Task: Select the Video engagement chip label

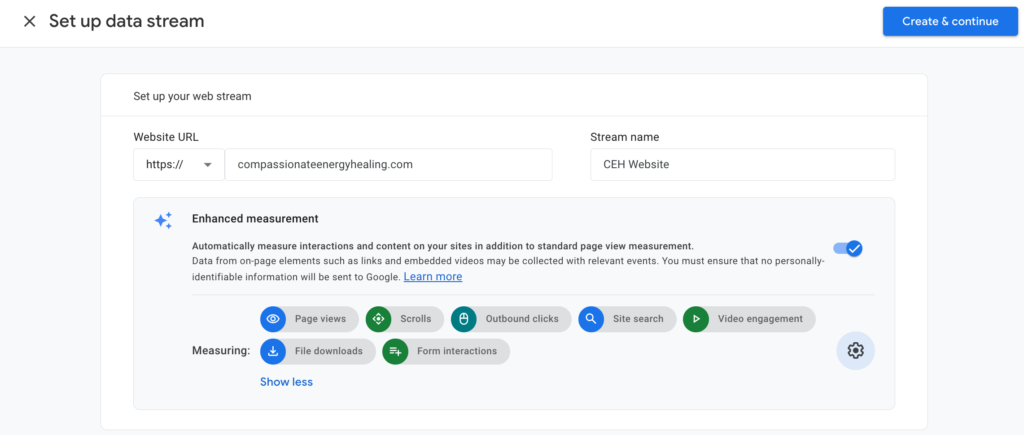Action: pos(760,319)
